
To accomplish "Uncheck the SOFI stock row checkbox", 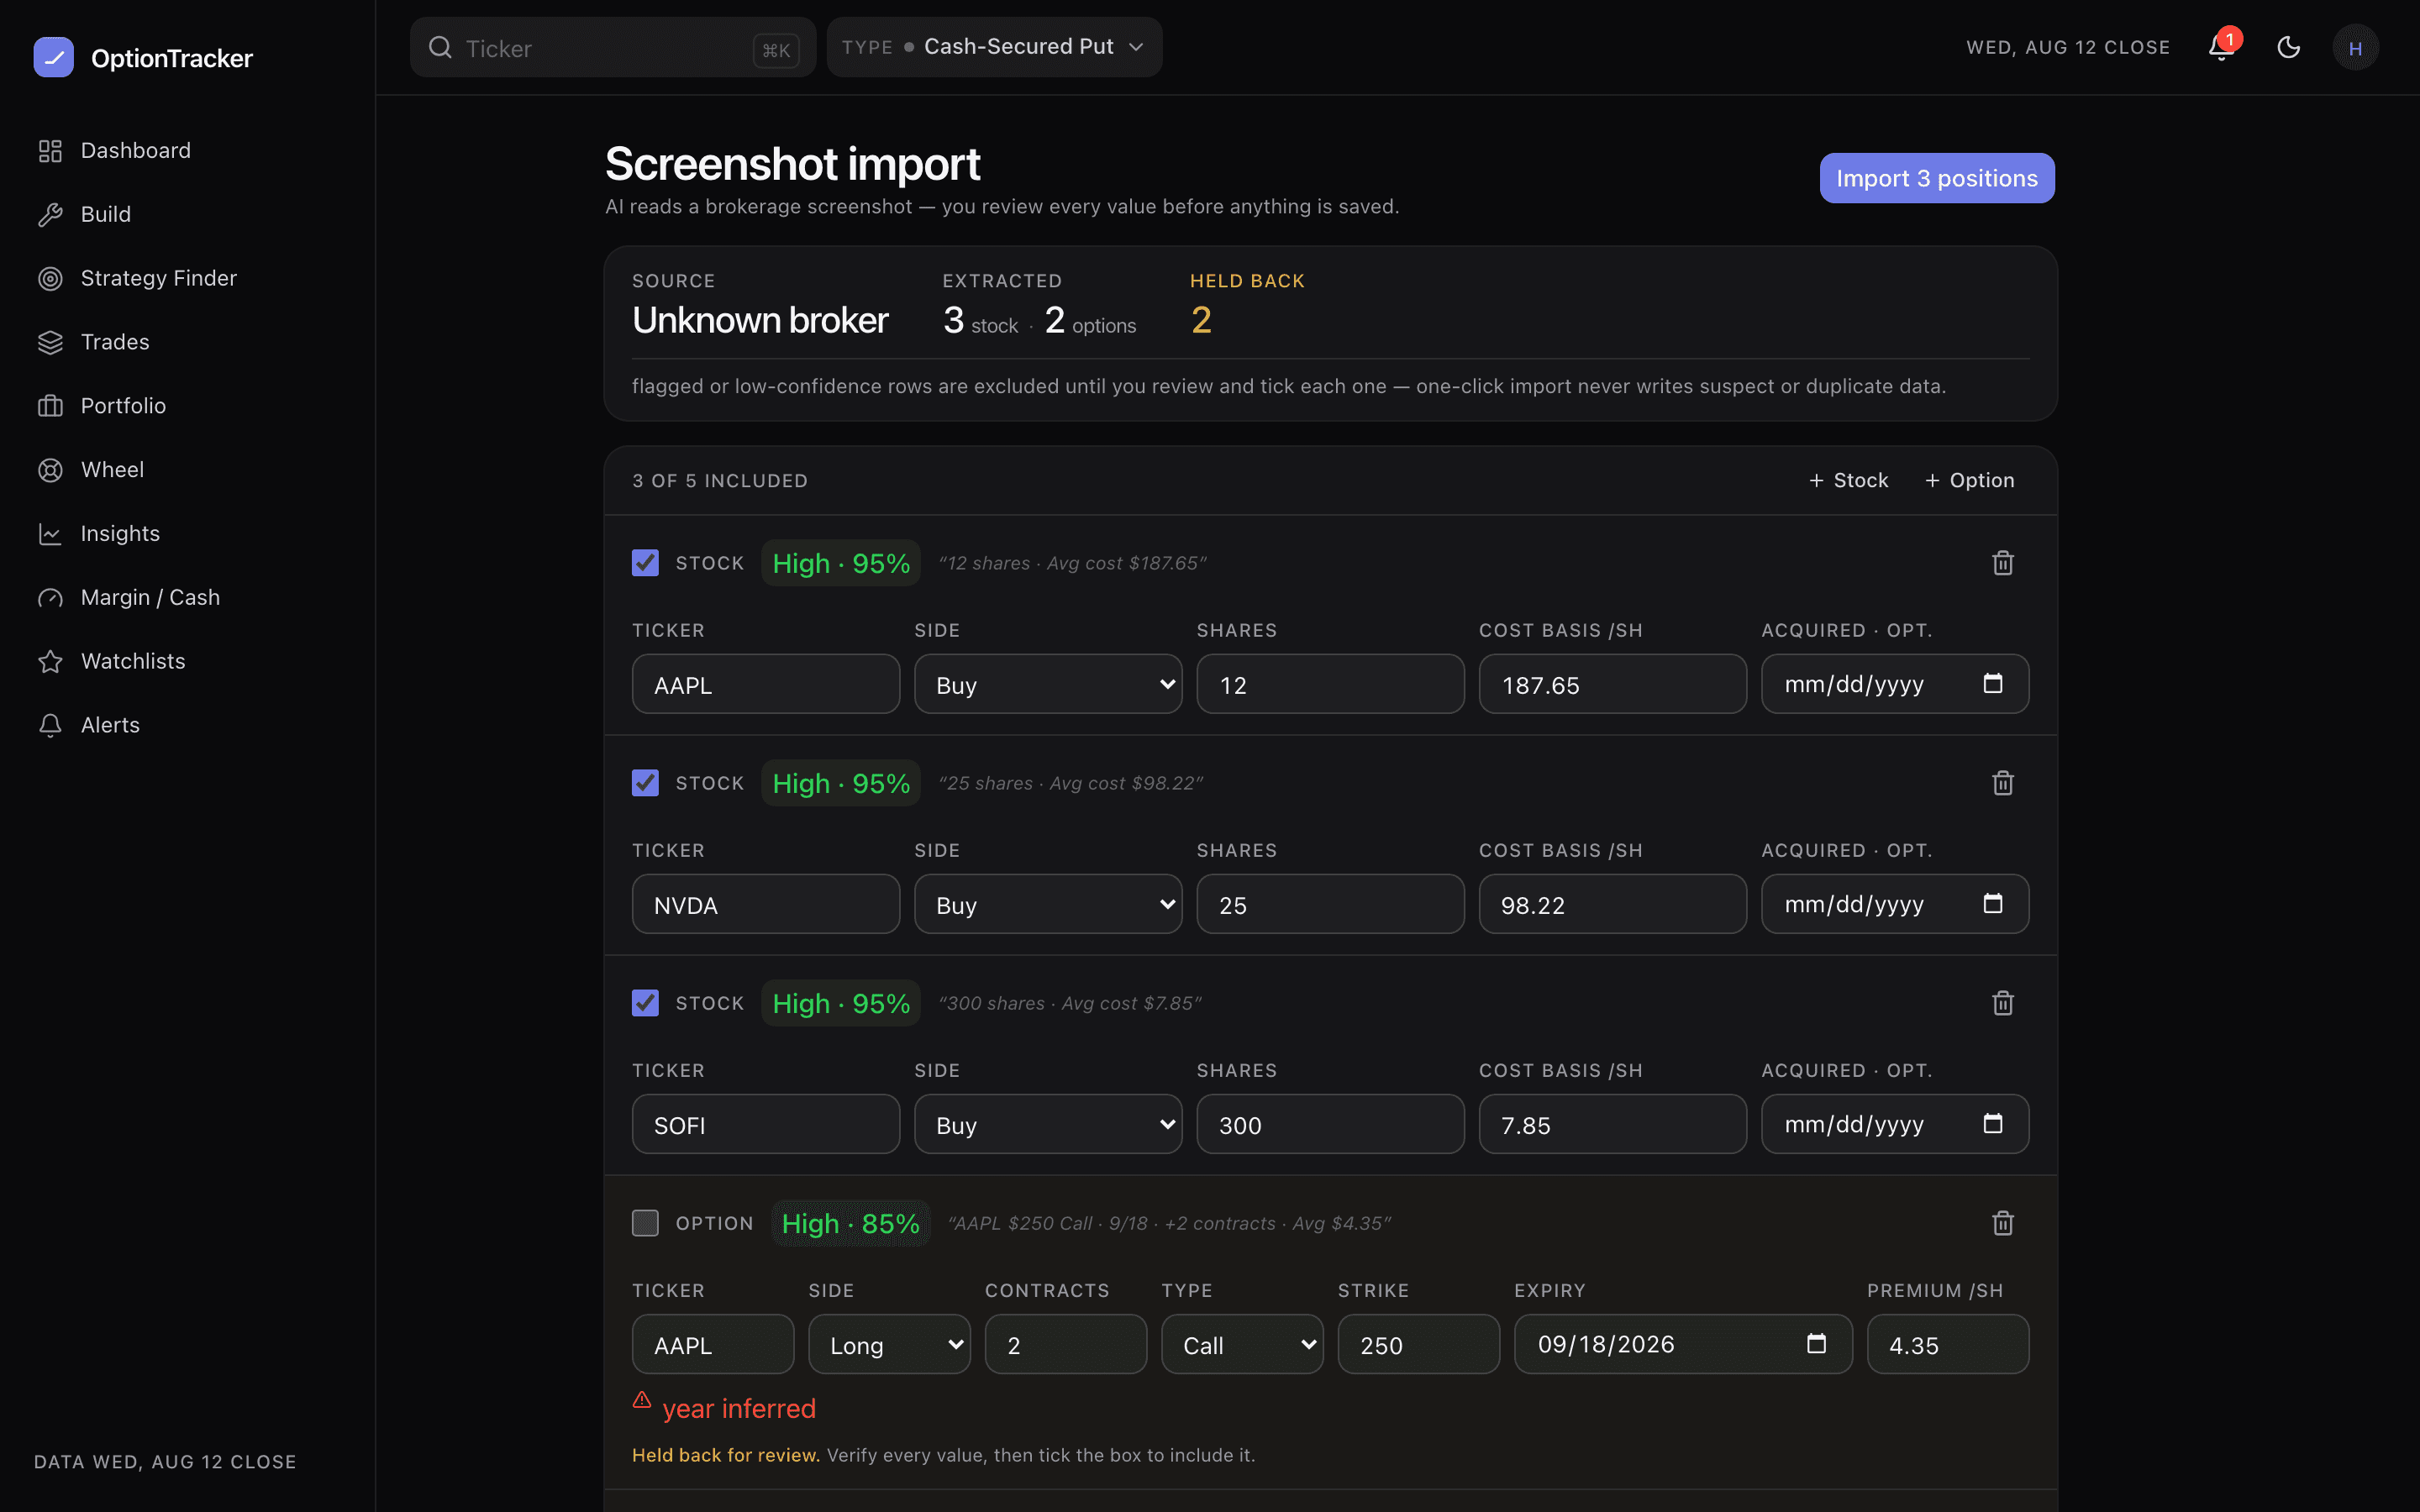I will point(645,1003).
